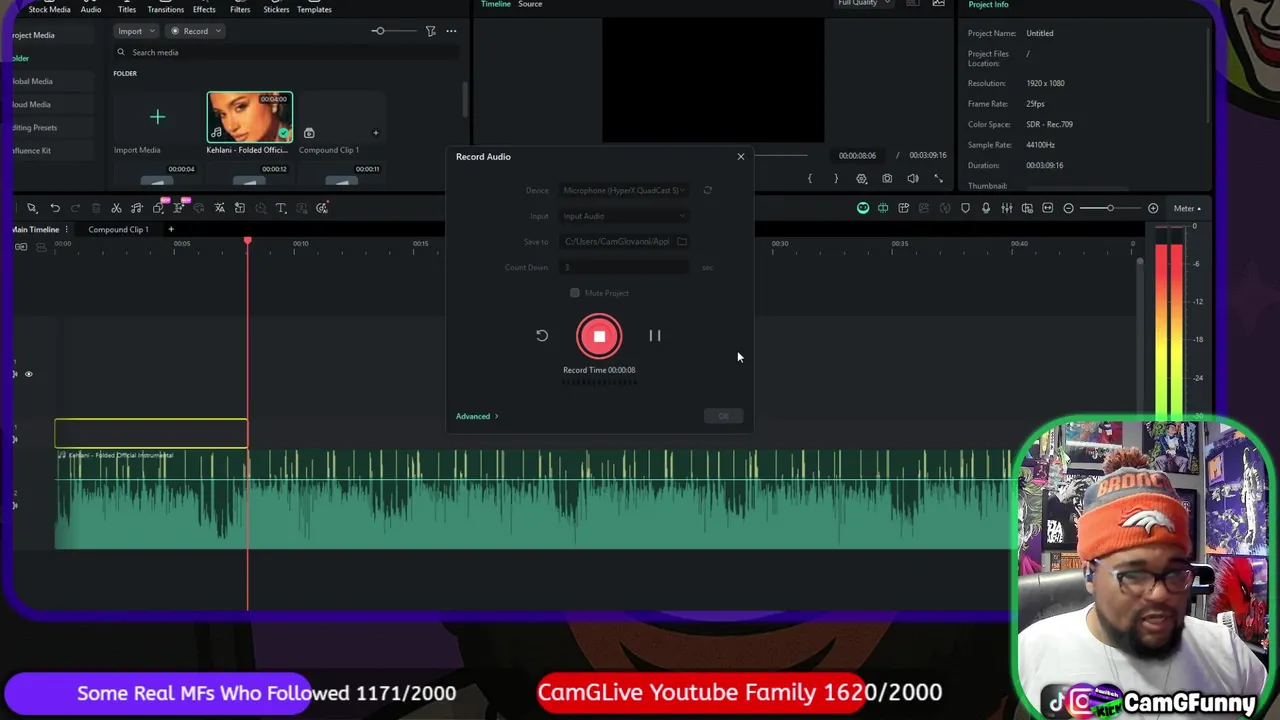Open the preview settings icon

861,179
